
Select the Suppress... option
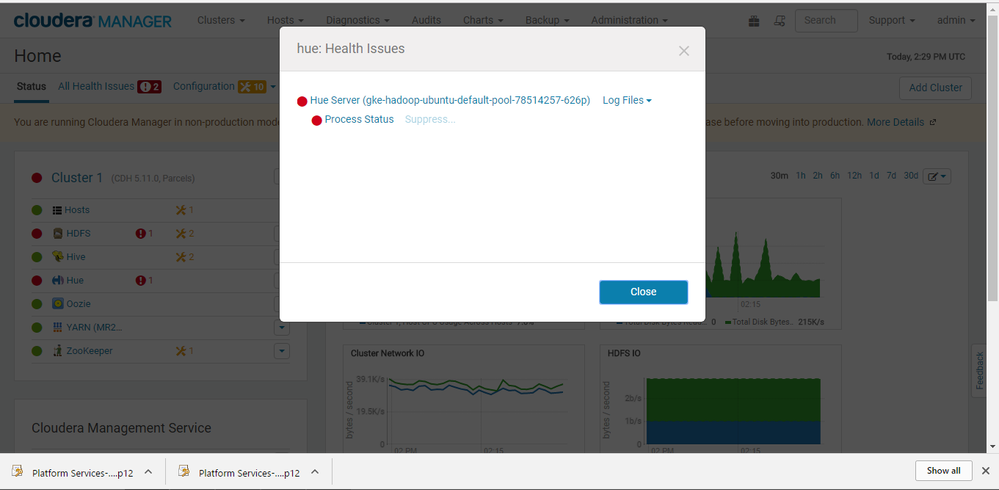pos(430,119)
